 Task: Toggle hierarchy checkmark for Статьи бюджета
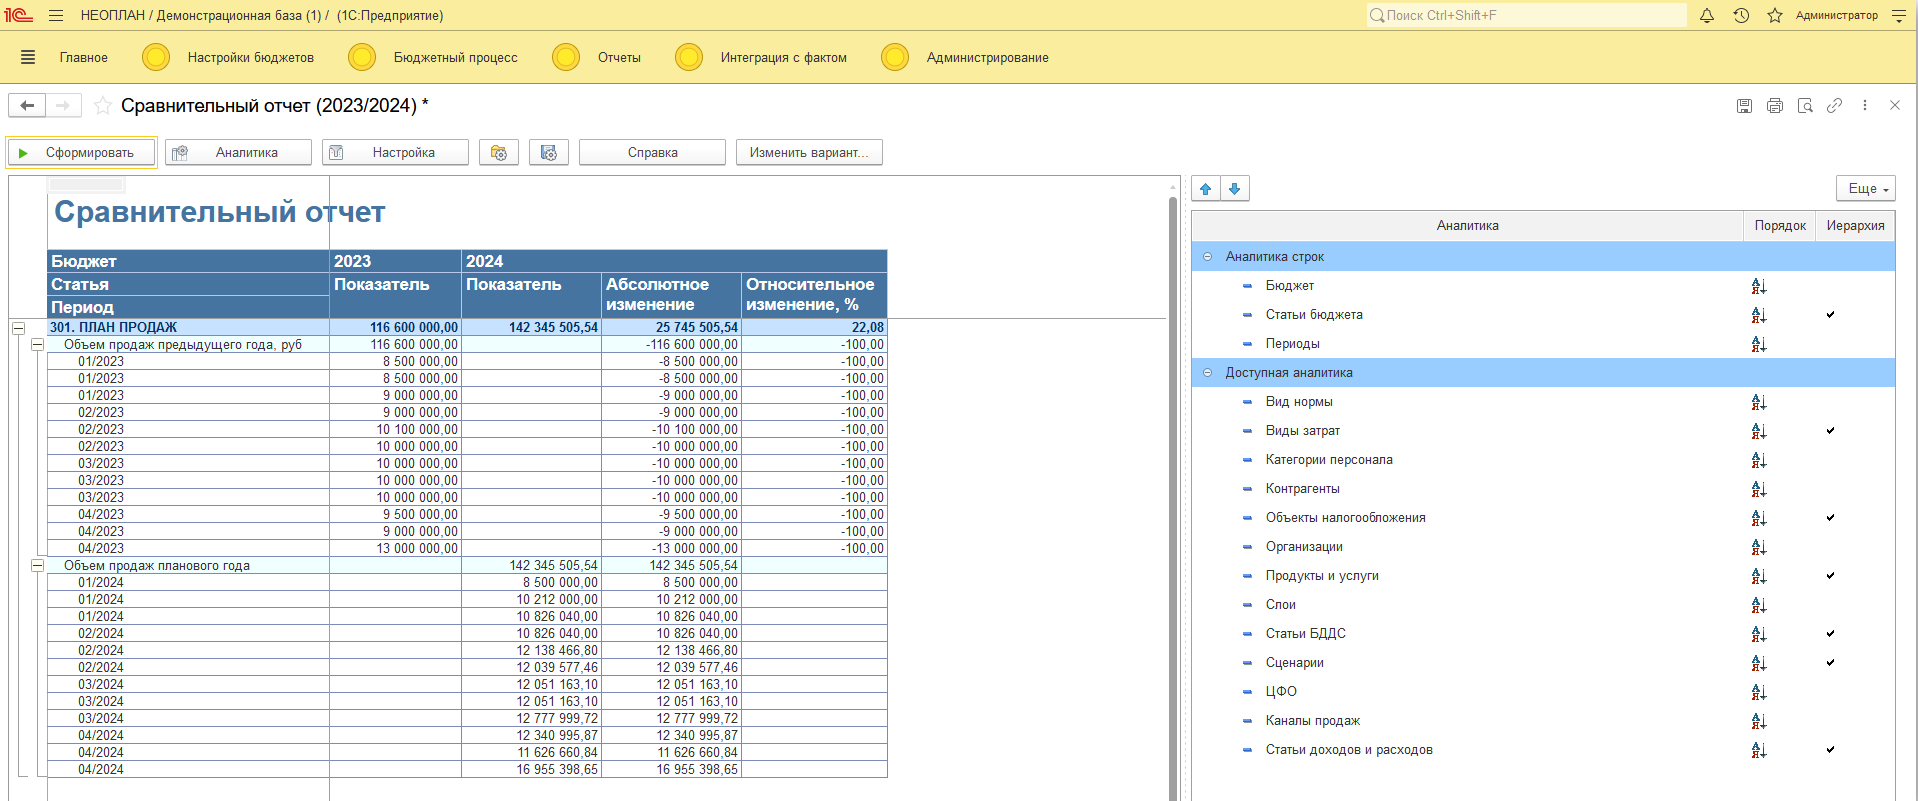coord(1830,314)
